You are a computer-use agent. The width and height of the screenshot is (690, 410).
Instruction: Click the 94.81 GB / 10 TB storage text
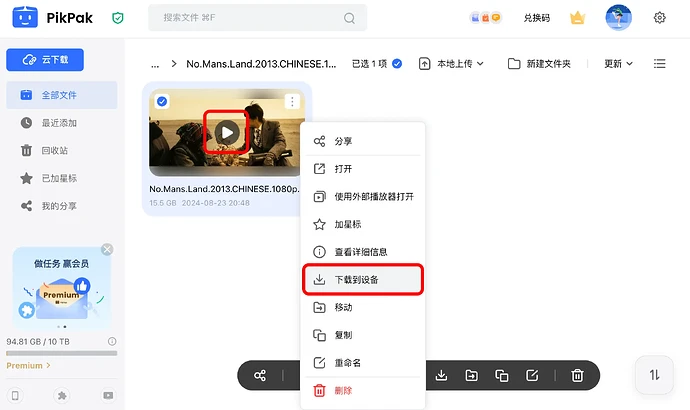[x=38, y=342]
